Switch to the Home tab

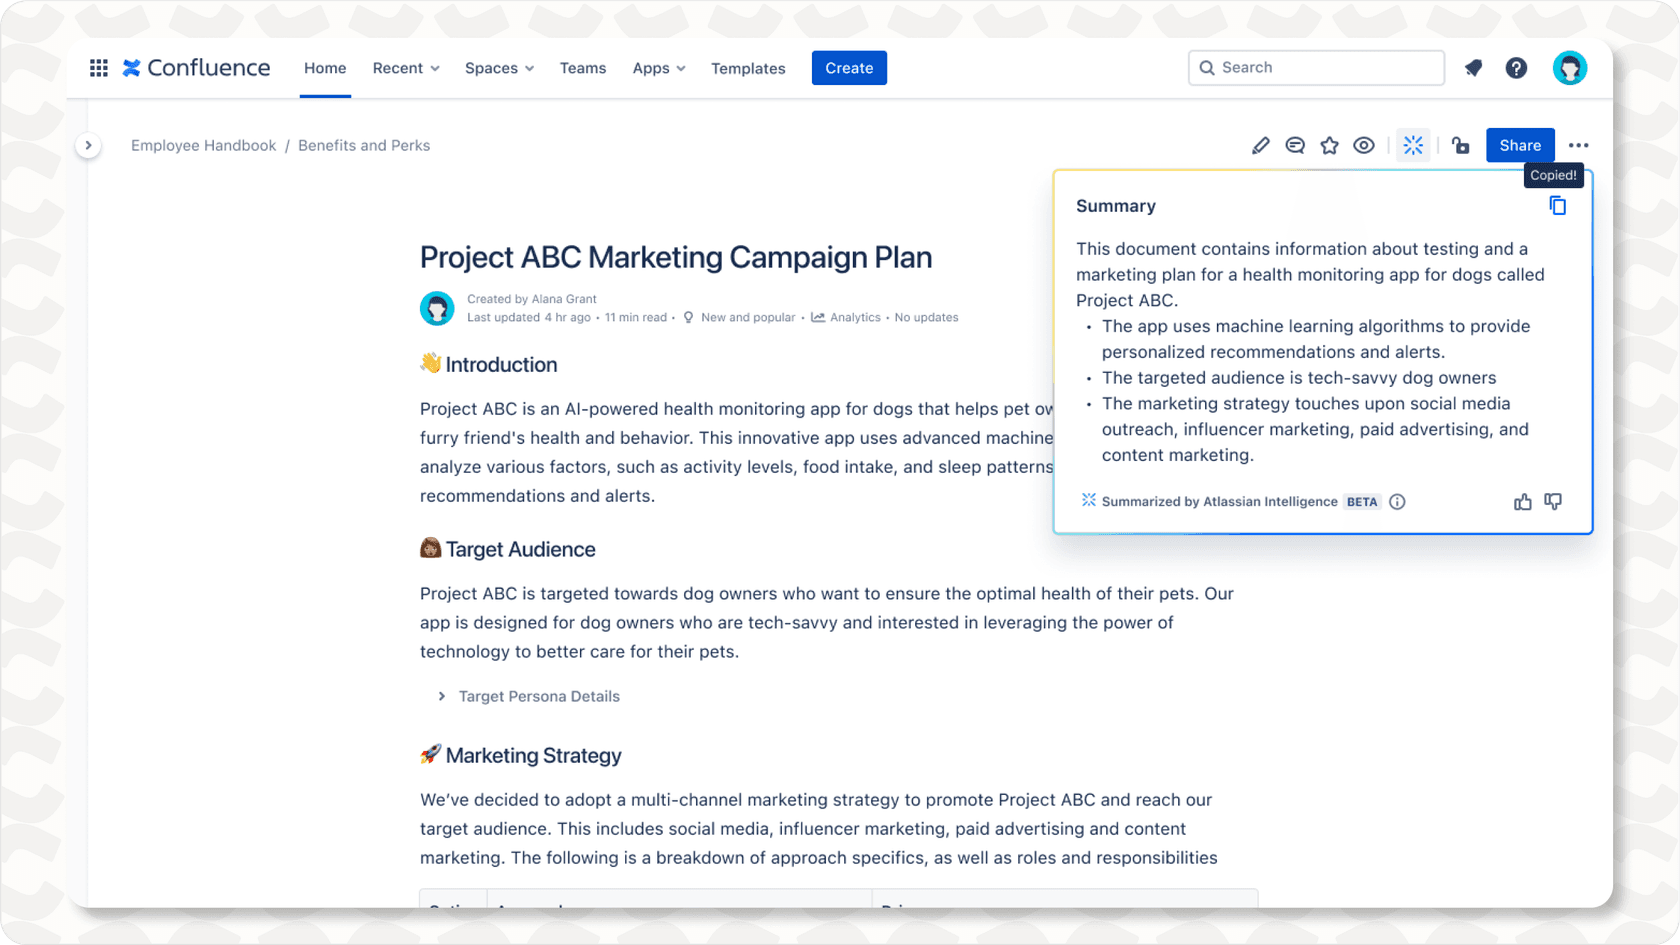click(324, 68)
